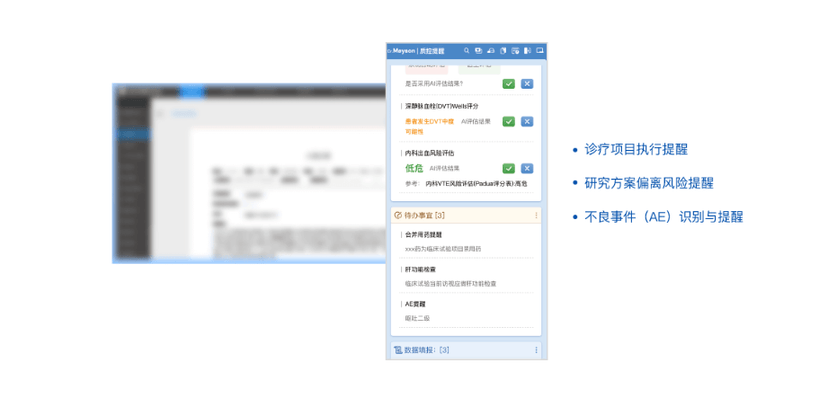Click the search magnifier icon in Mayson header

tap(467, 51)
